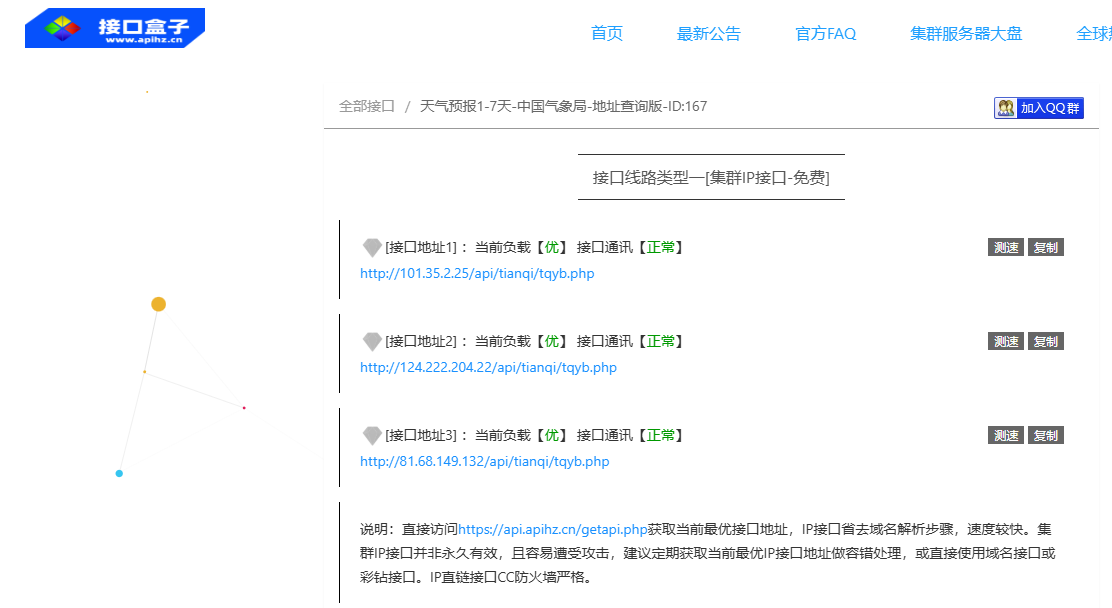The height and width of the screenshot is (608, 1112).
Task: Click the diamond icon beside 接口地址3
Action: [x=372, y=436]
